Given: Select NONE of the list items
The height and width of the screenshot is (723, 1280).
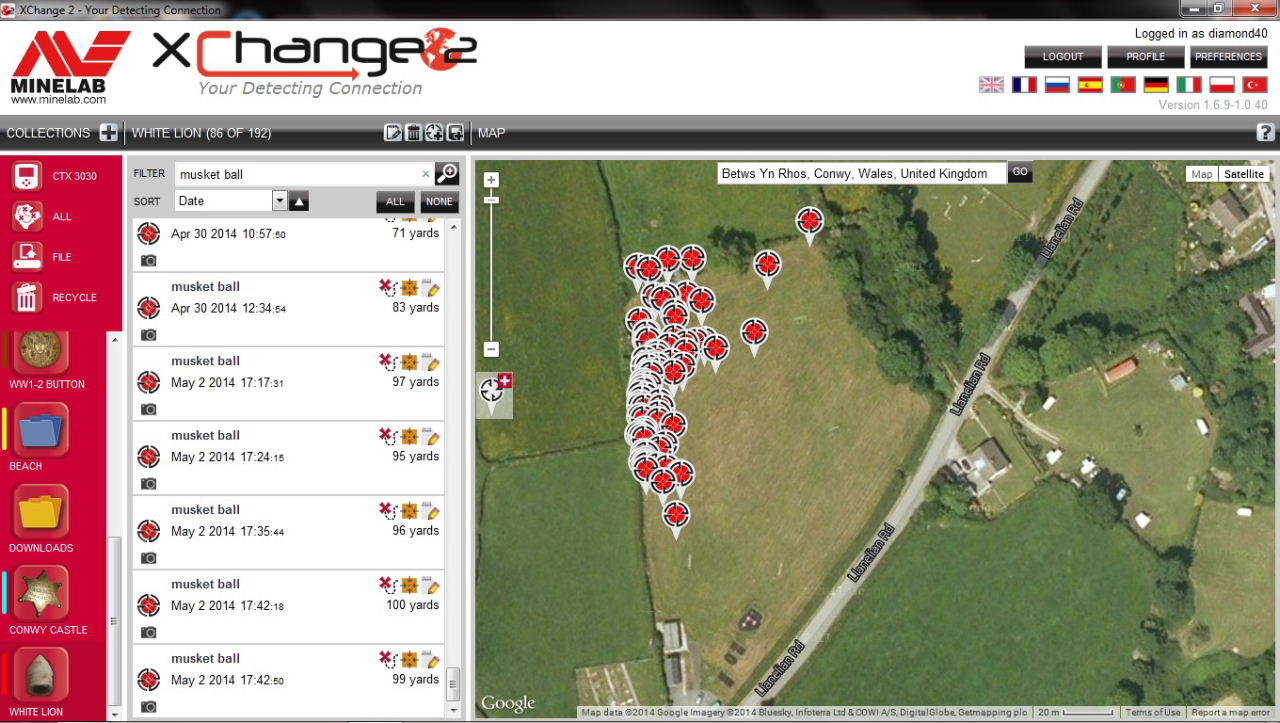Looking at the screenshot, I should pyautogui.click(x=439, y=202).
